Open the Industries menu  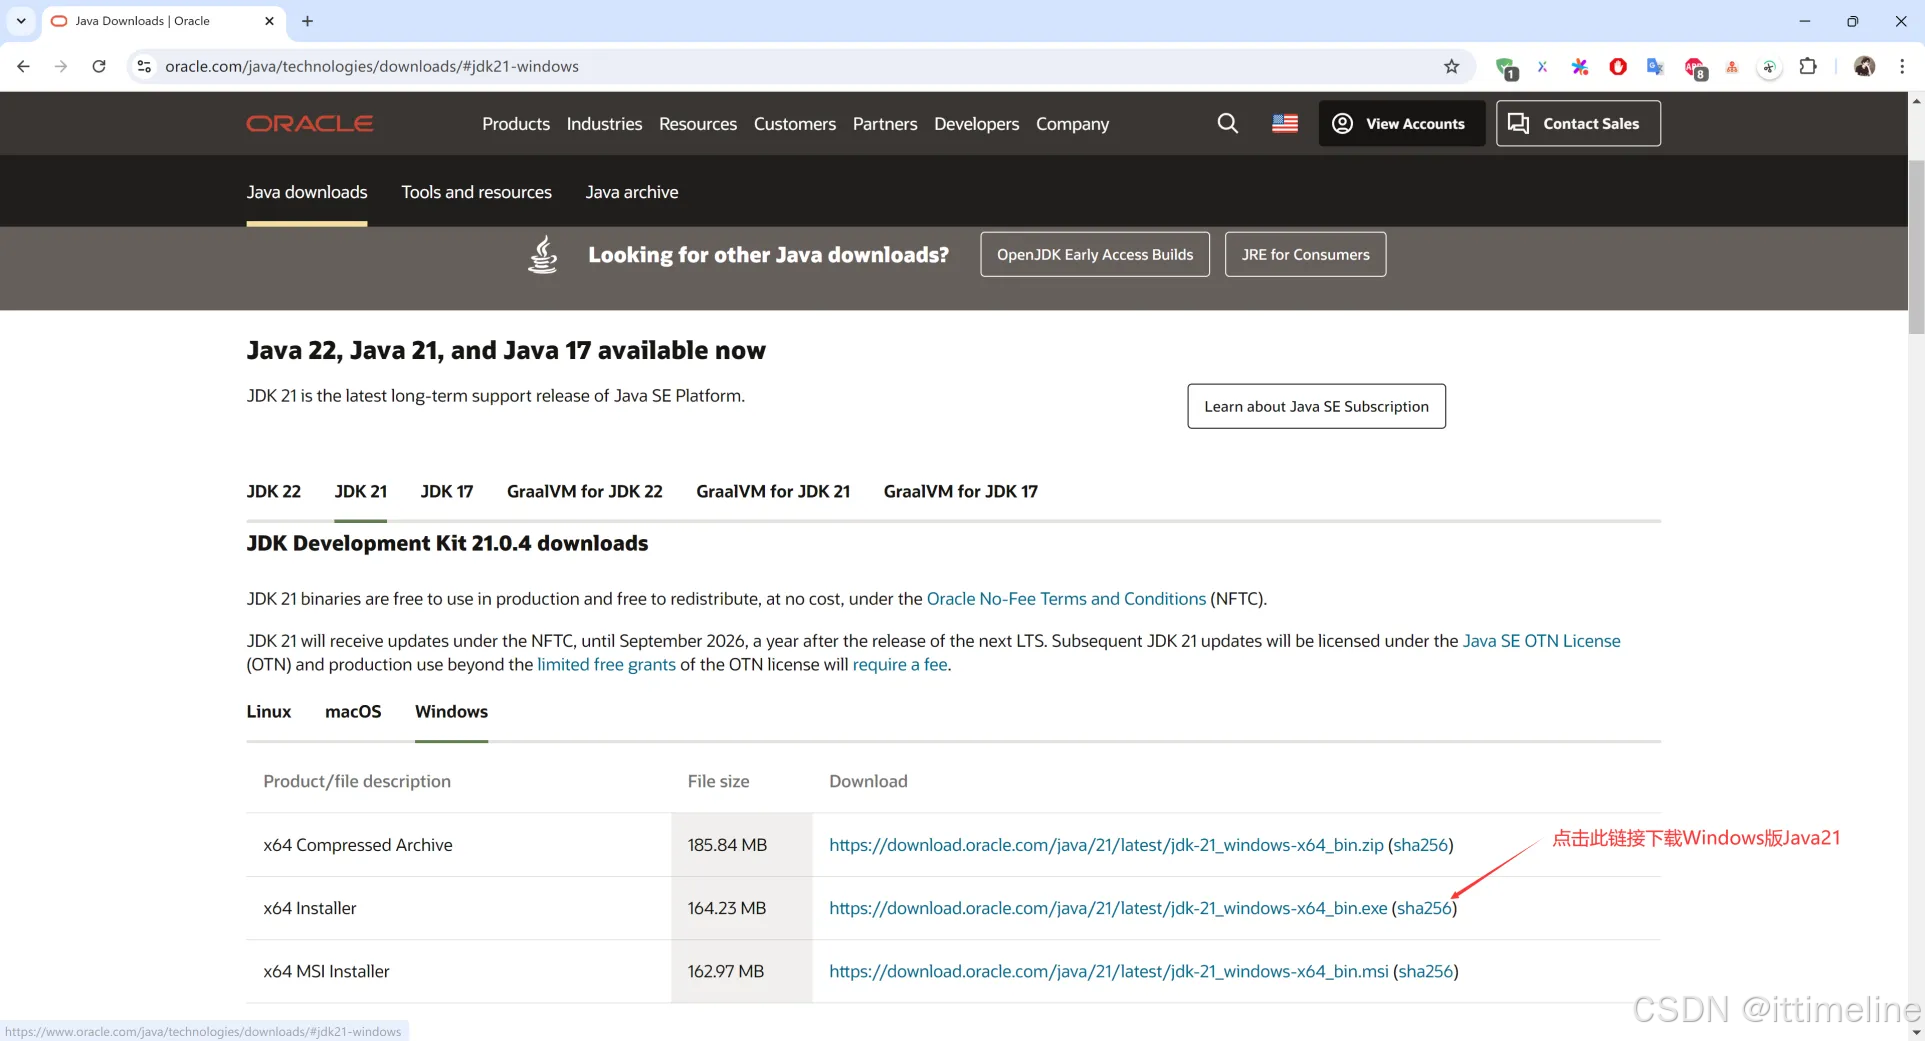[604, 123]
